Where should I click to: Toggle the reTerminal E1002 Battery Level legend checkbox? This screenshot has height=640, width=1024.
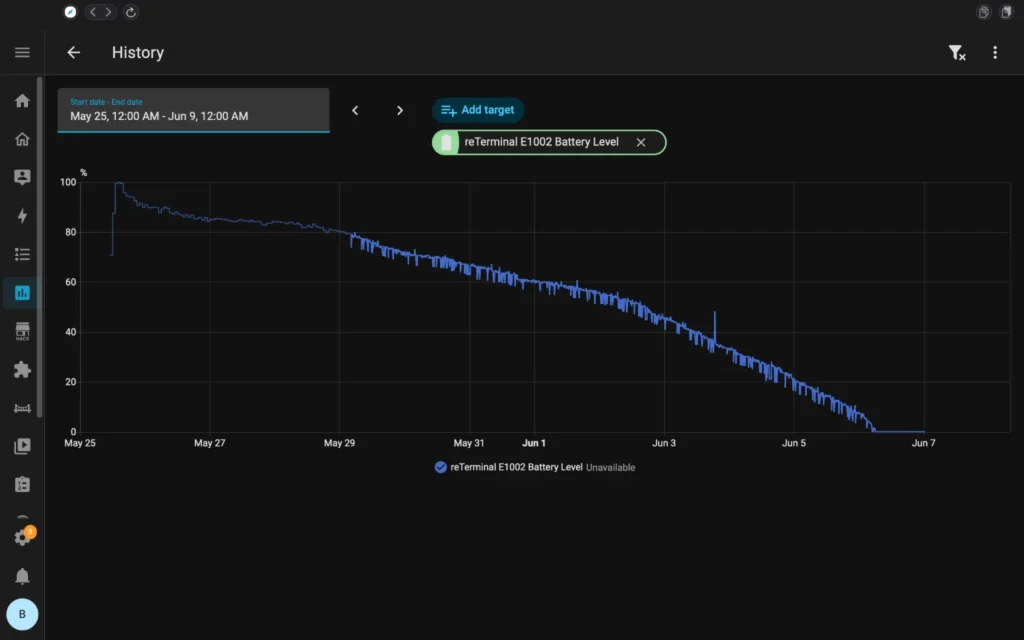[x=441, y=467]
